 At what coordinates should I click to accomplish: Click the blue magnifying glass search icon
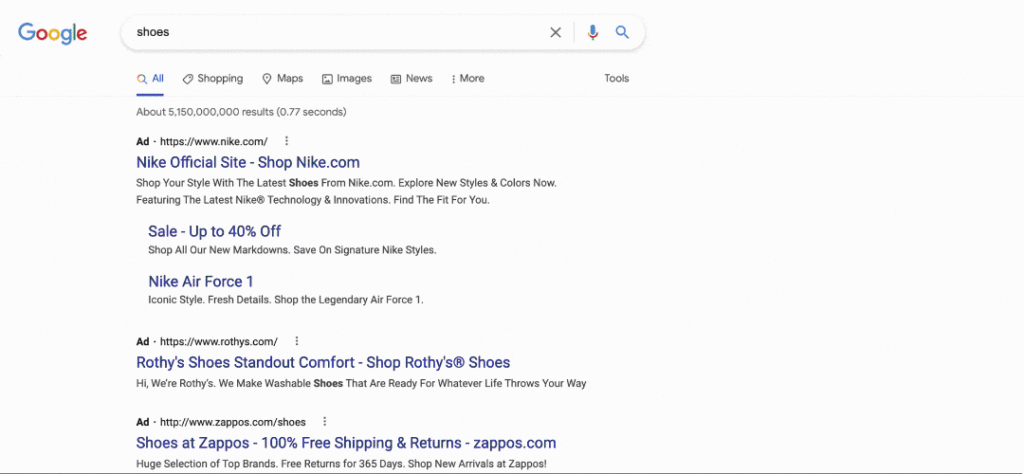pos(622,32)
